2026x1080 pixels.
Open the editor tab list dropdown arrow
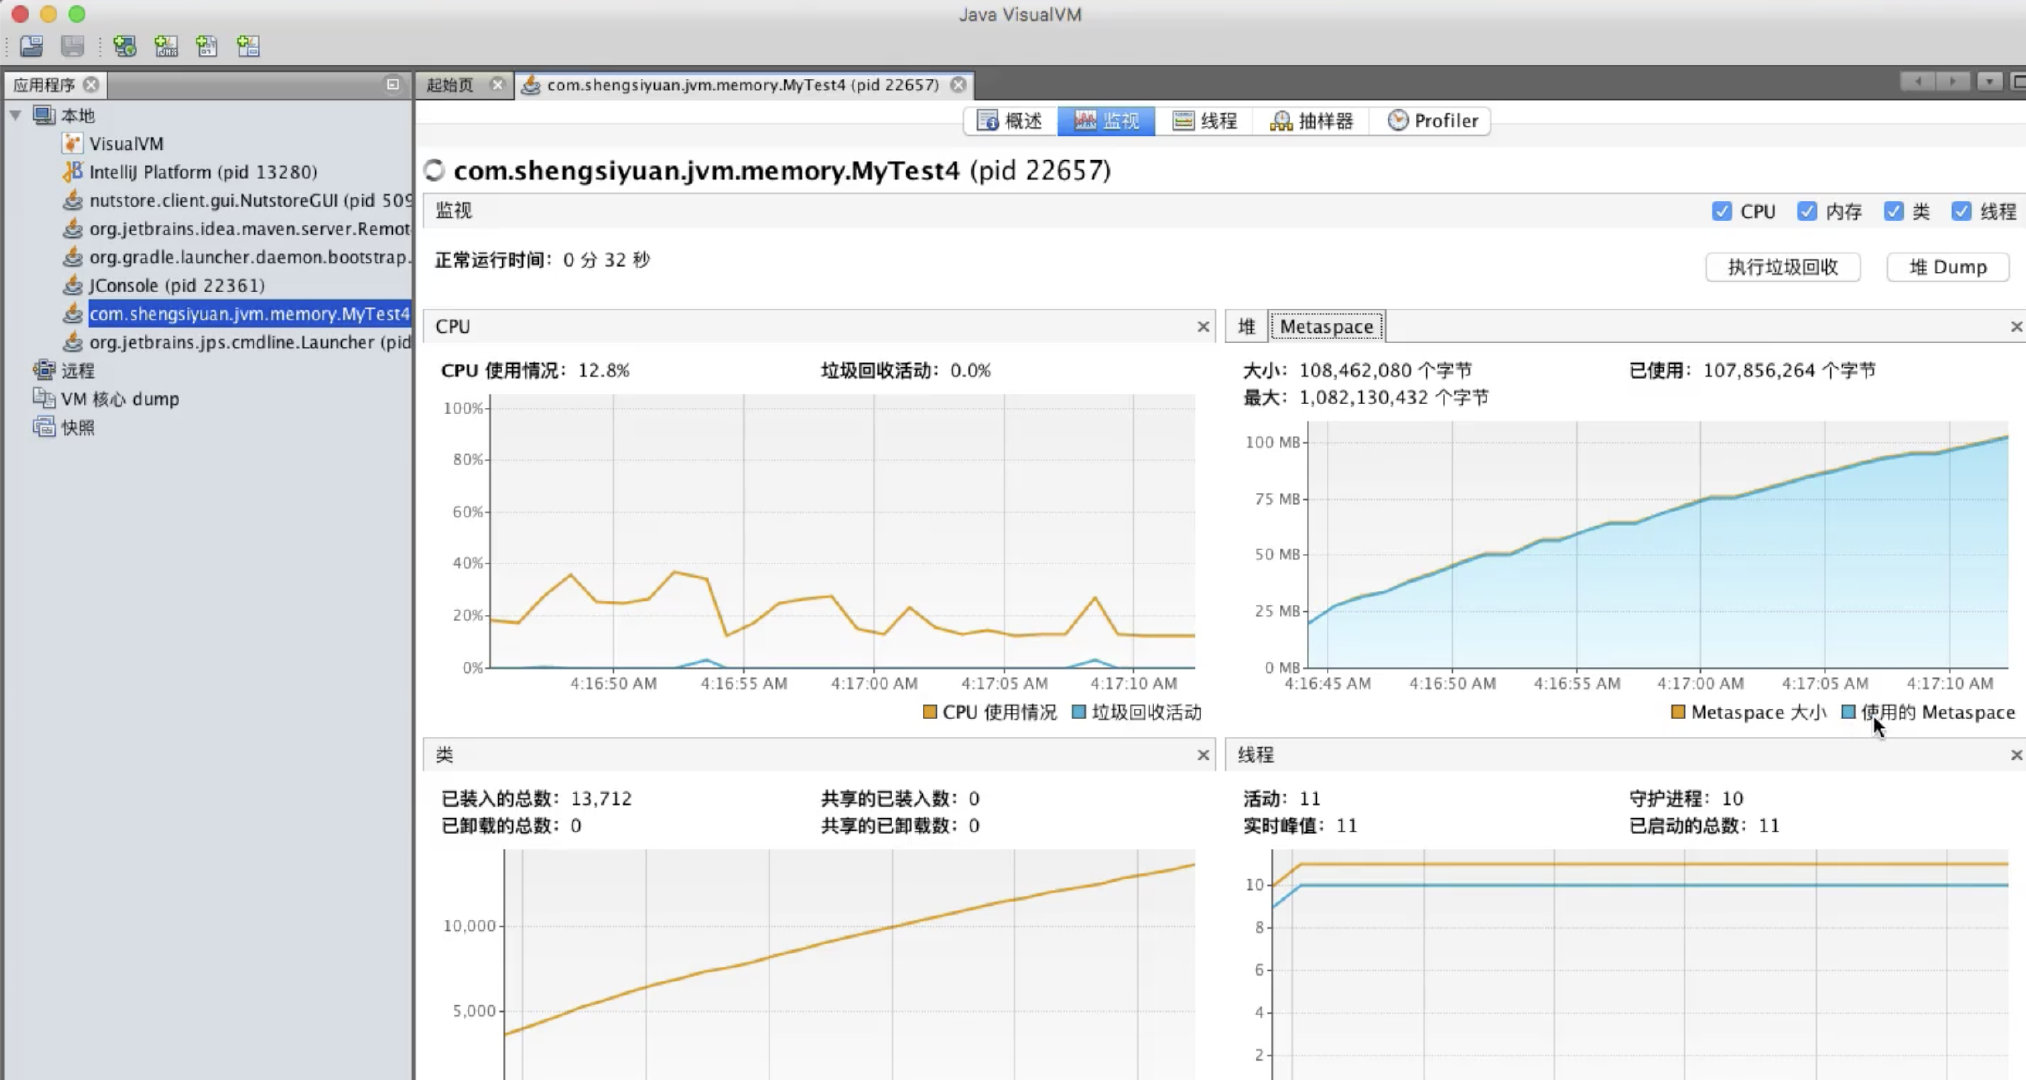tap(1990, 82)
